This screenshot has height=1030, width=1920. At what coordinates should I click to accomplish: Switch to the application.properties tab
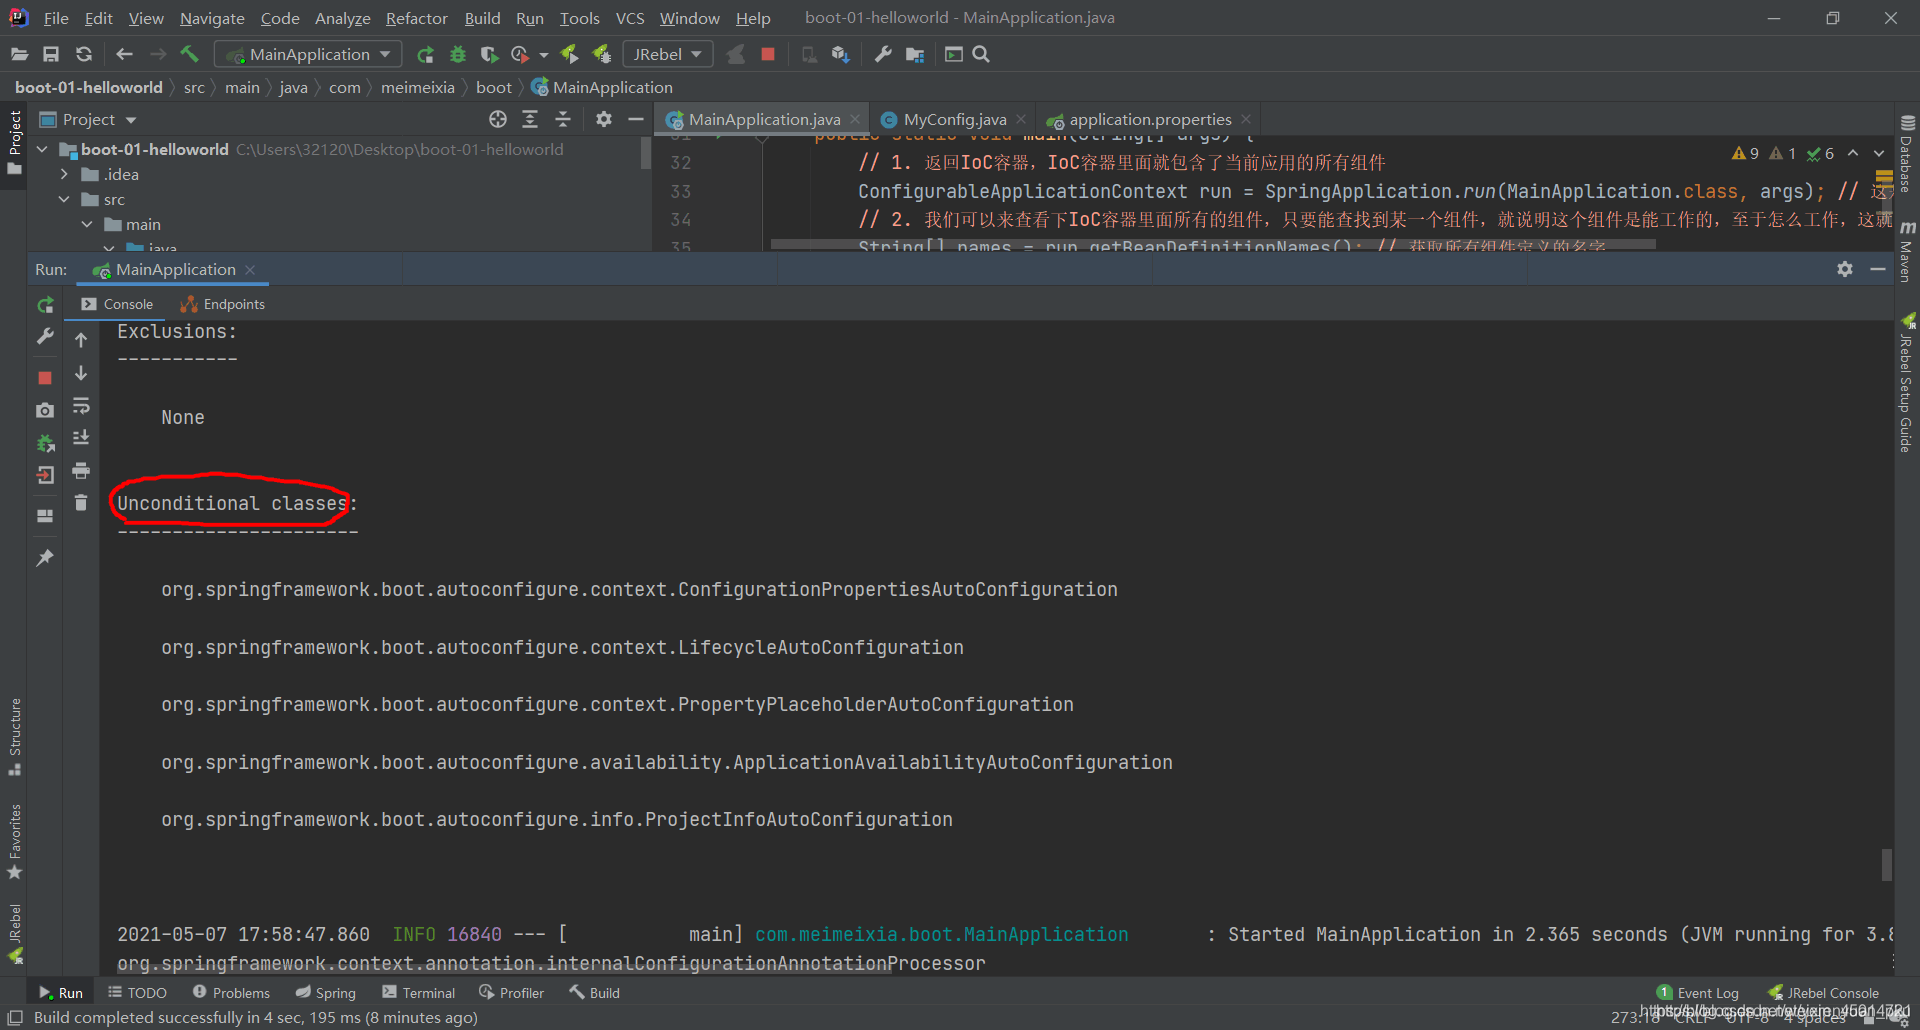coord(1148,119)
